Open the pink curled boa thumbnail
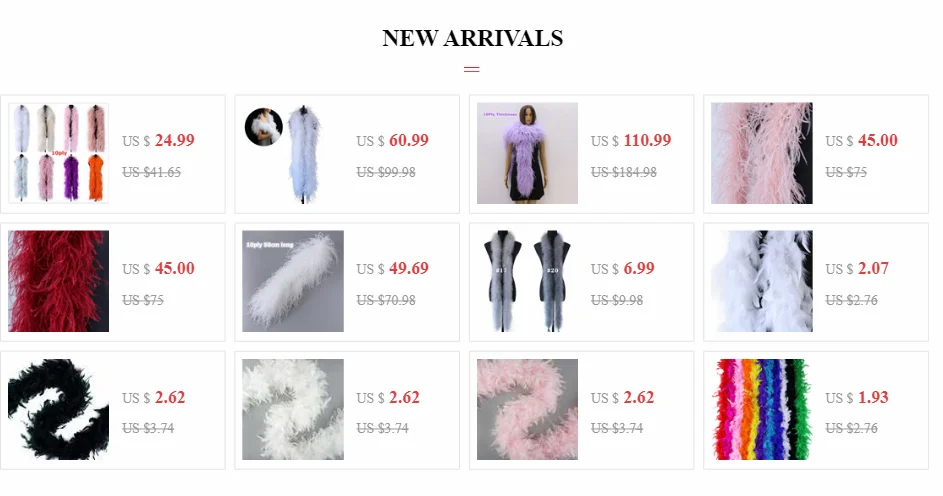The width and height of the screenshot is (943, 496). (x=527, y=409)
